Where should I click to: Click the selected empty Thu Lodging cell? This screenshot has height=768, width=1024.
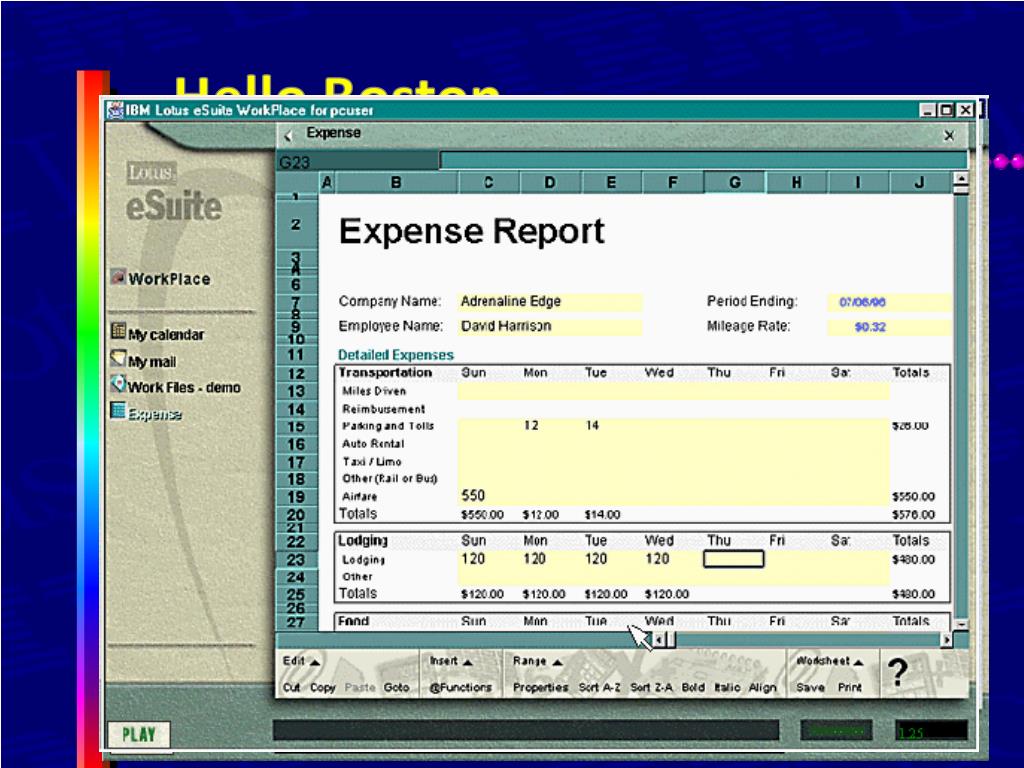point(733,559)
